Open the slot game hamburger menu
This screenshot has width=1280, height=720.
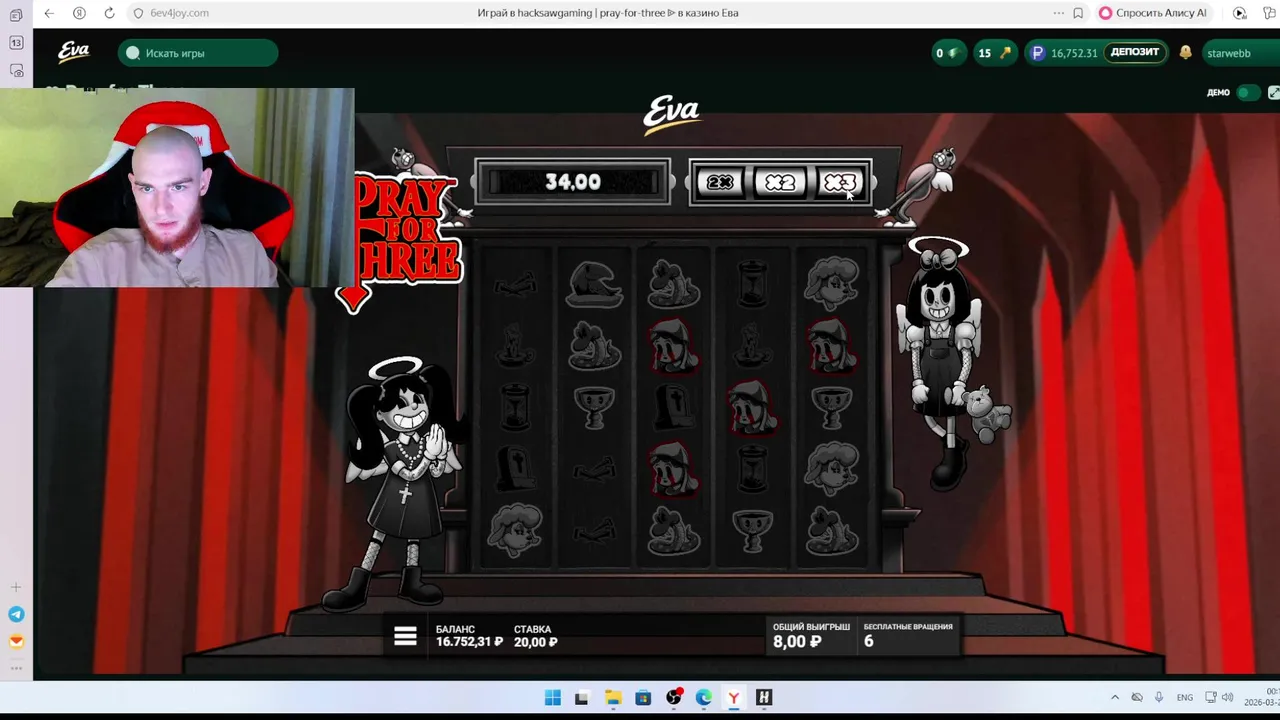(405, 636)
